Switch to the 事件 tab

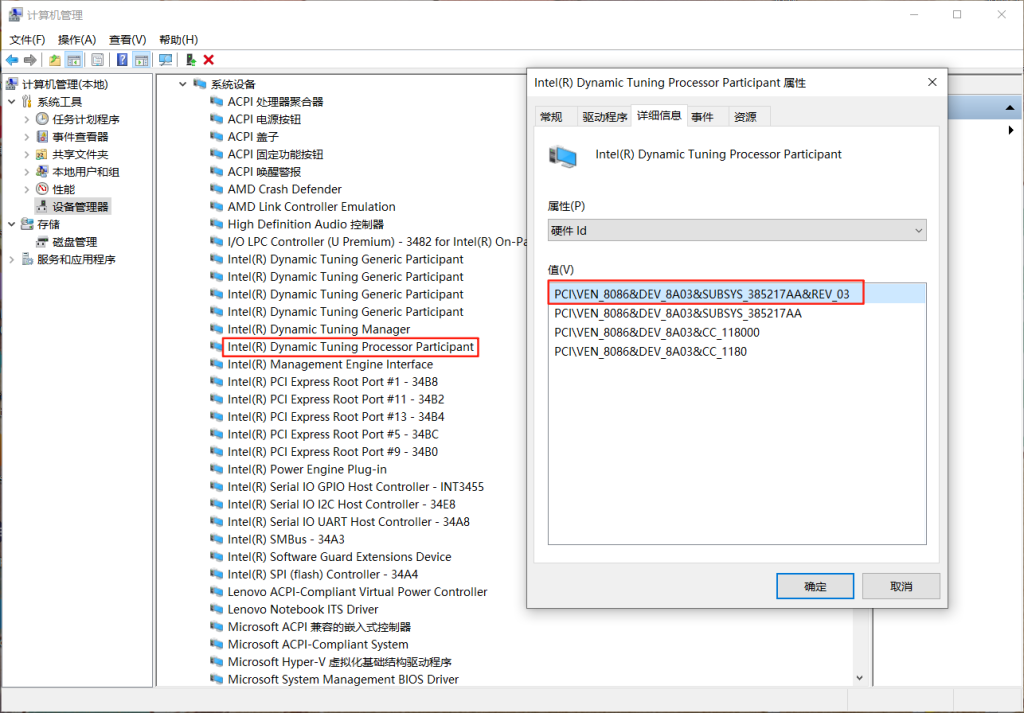702,117
